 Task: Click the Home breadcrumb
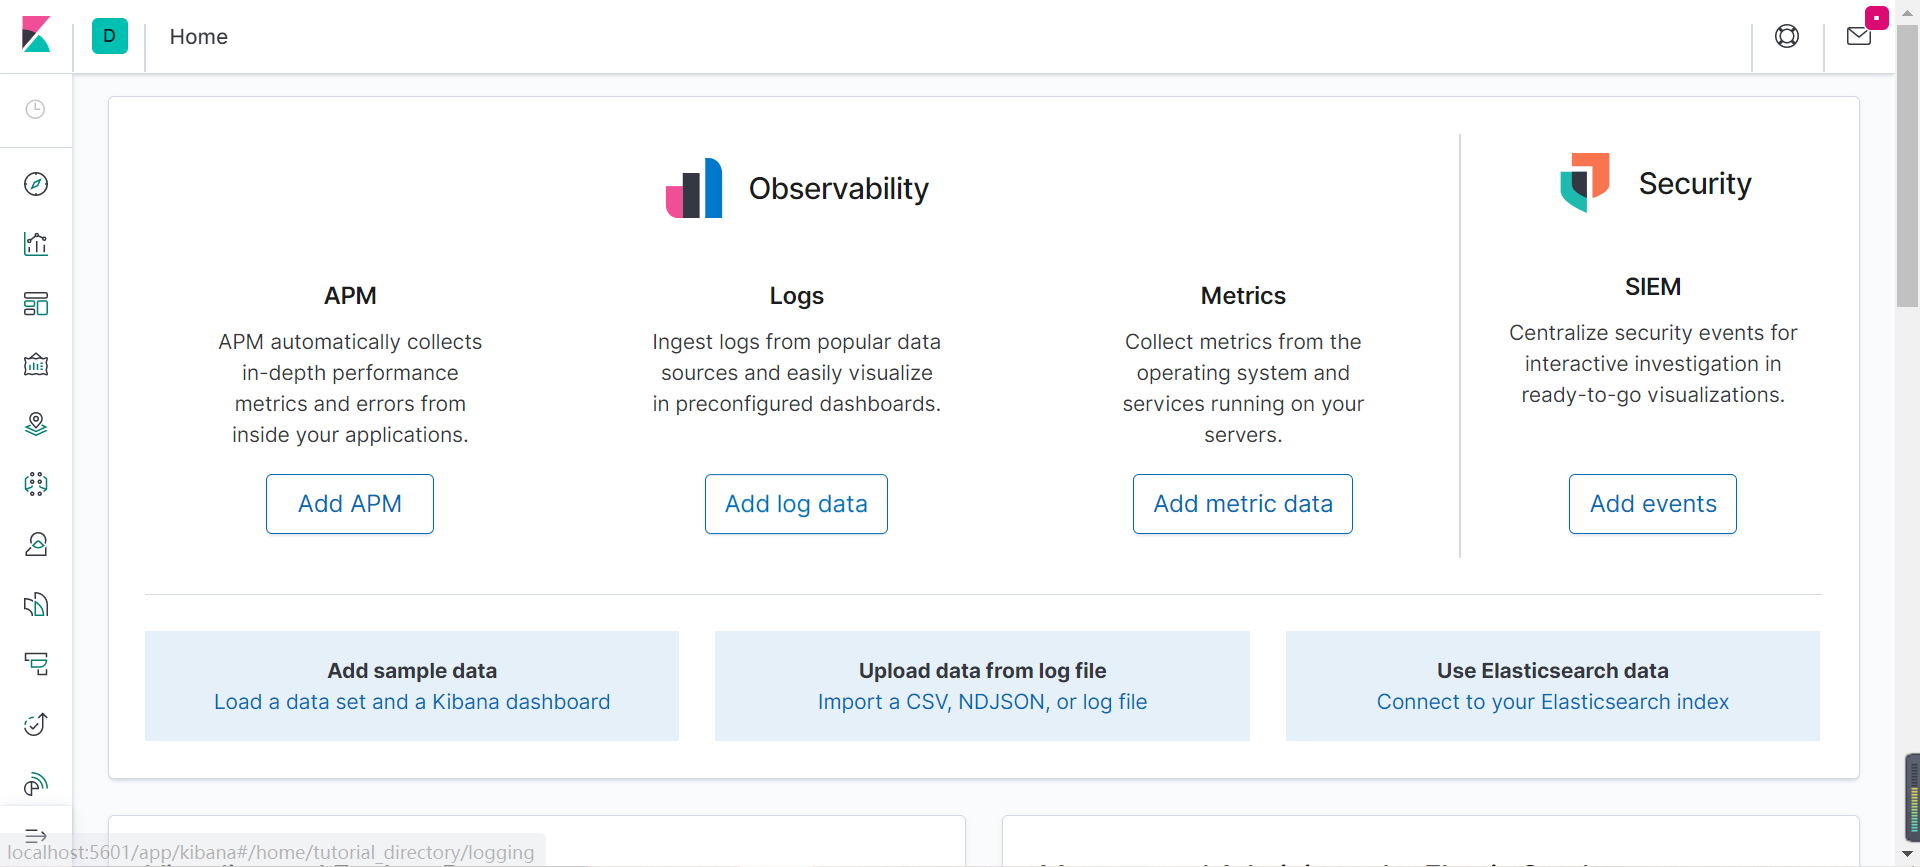pyautogui.click(x=199, y=37)
